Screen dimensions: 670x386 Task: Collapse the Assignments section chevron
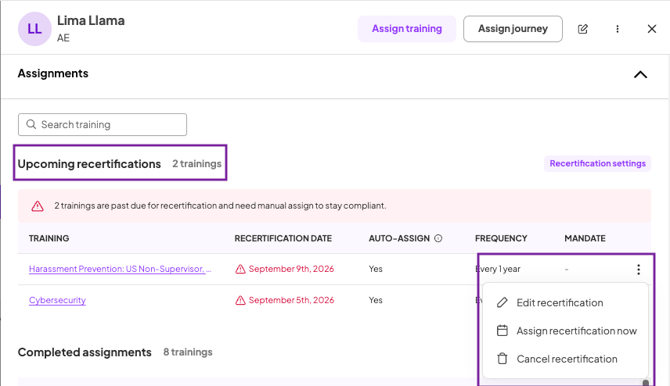(x=640, y=75)
